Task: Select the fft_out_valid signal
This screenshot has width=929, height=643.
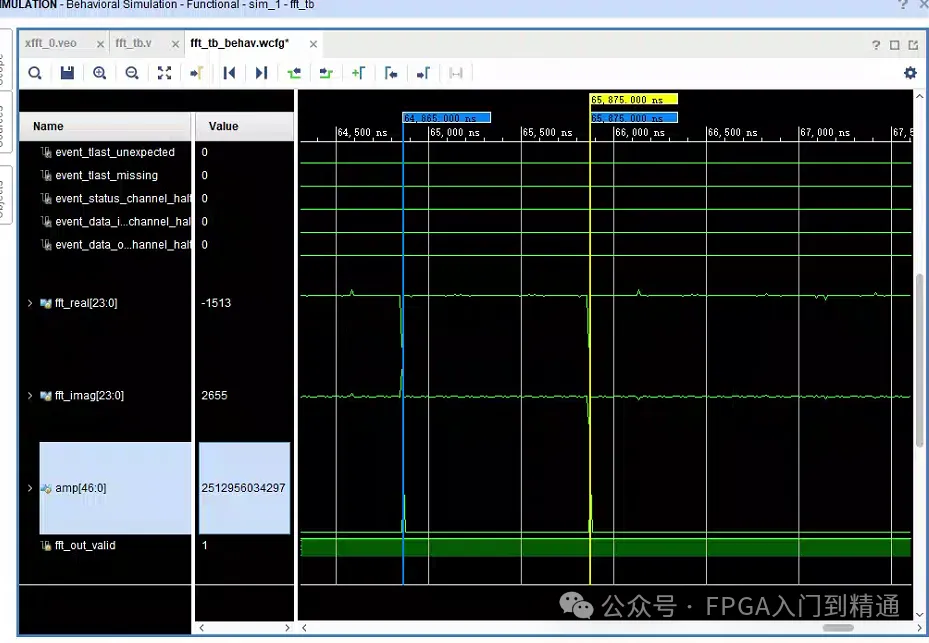Action: 85,545
